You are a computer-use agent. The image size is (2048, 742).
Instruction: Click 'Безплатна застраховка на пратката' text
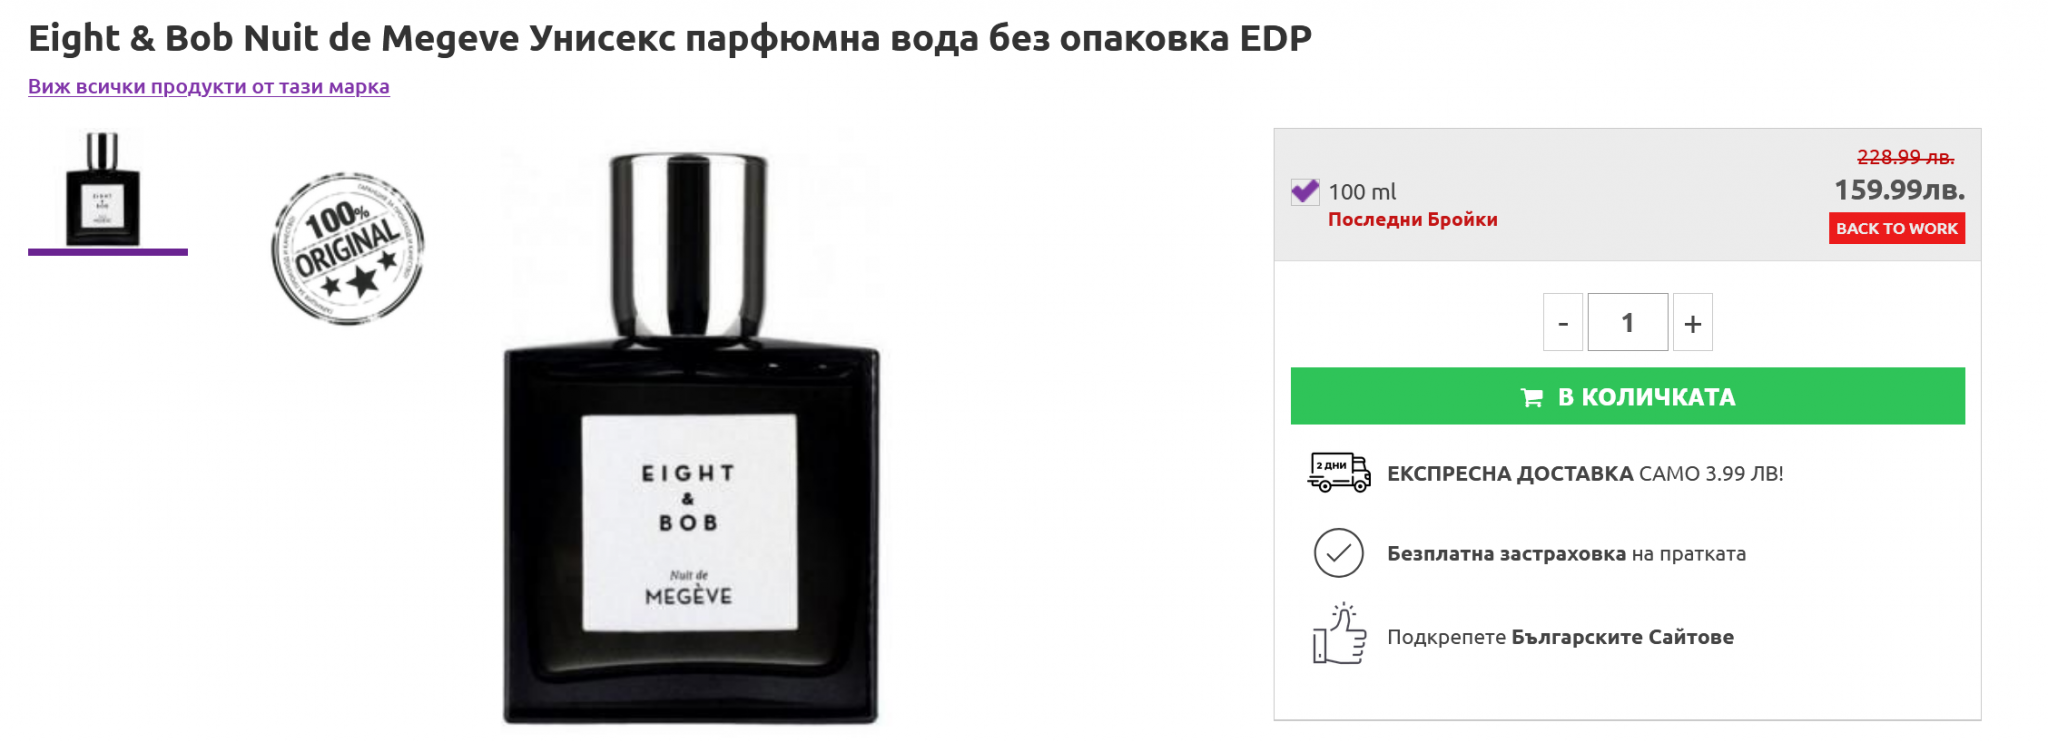[x=1566, y=554]
